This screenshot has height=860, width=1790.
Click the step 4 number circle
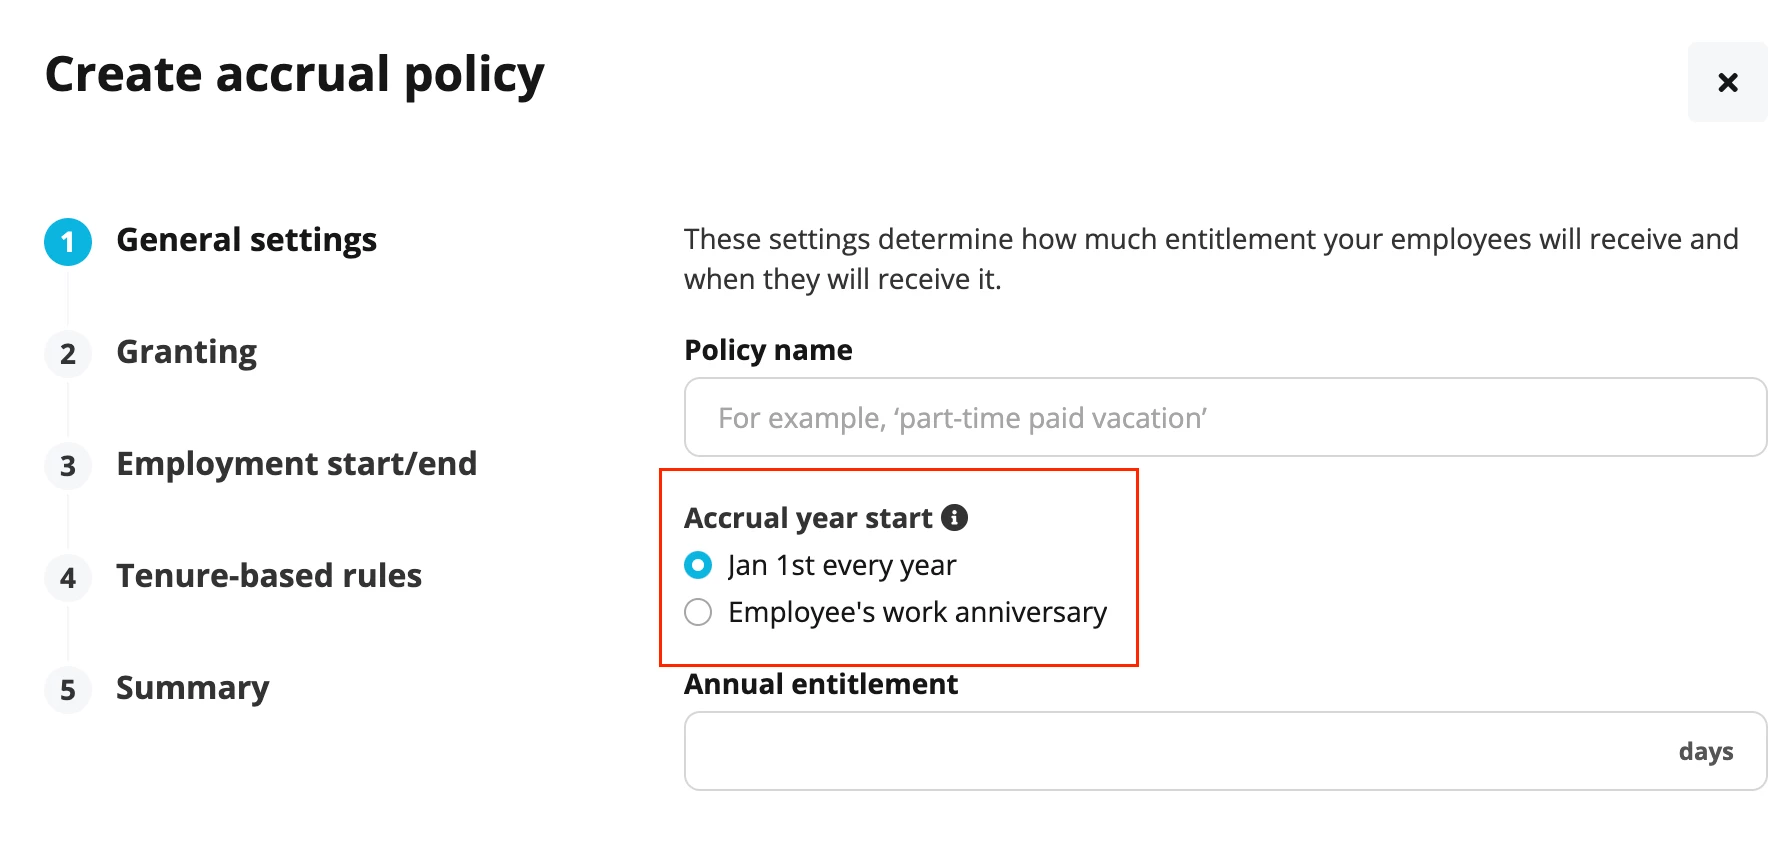68,578
